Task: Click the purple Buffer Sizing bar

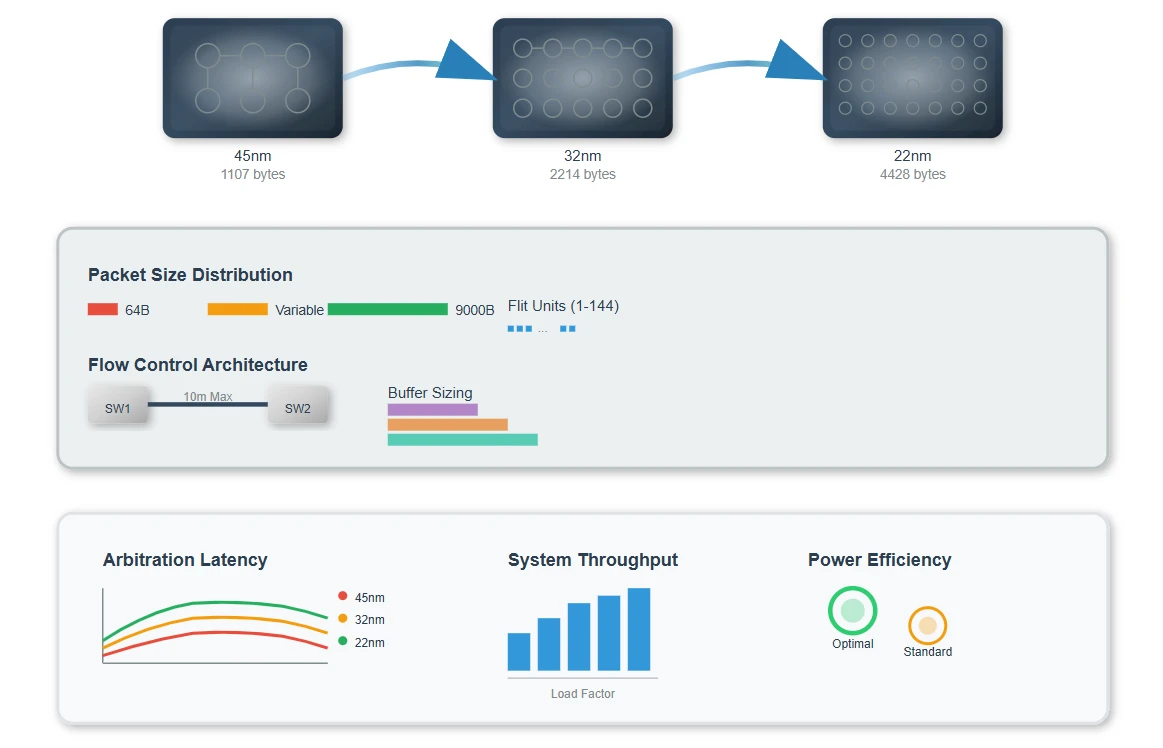Action: pyautogui.click(x=432, y=410)
